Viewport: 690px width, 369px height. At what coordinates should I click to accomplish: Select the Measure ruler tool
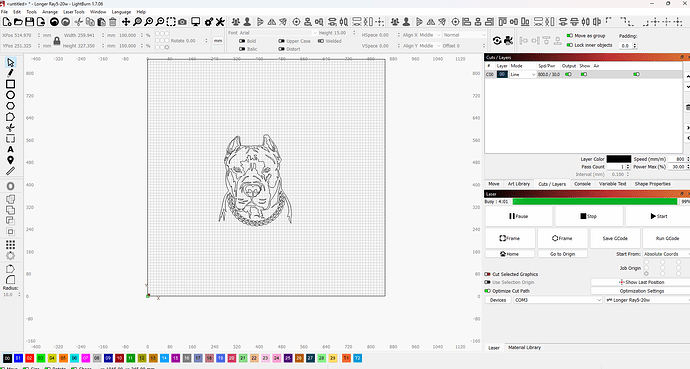point(11,171)
